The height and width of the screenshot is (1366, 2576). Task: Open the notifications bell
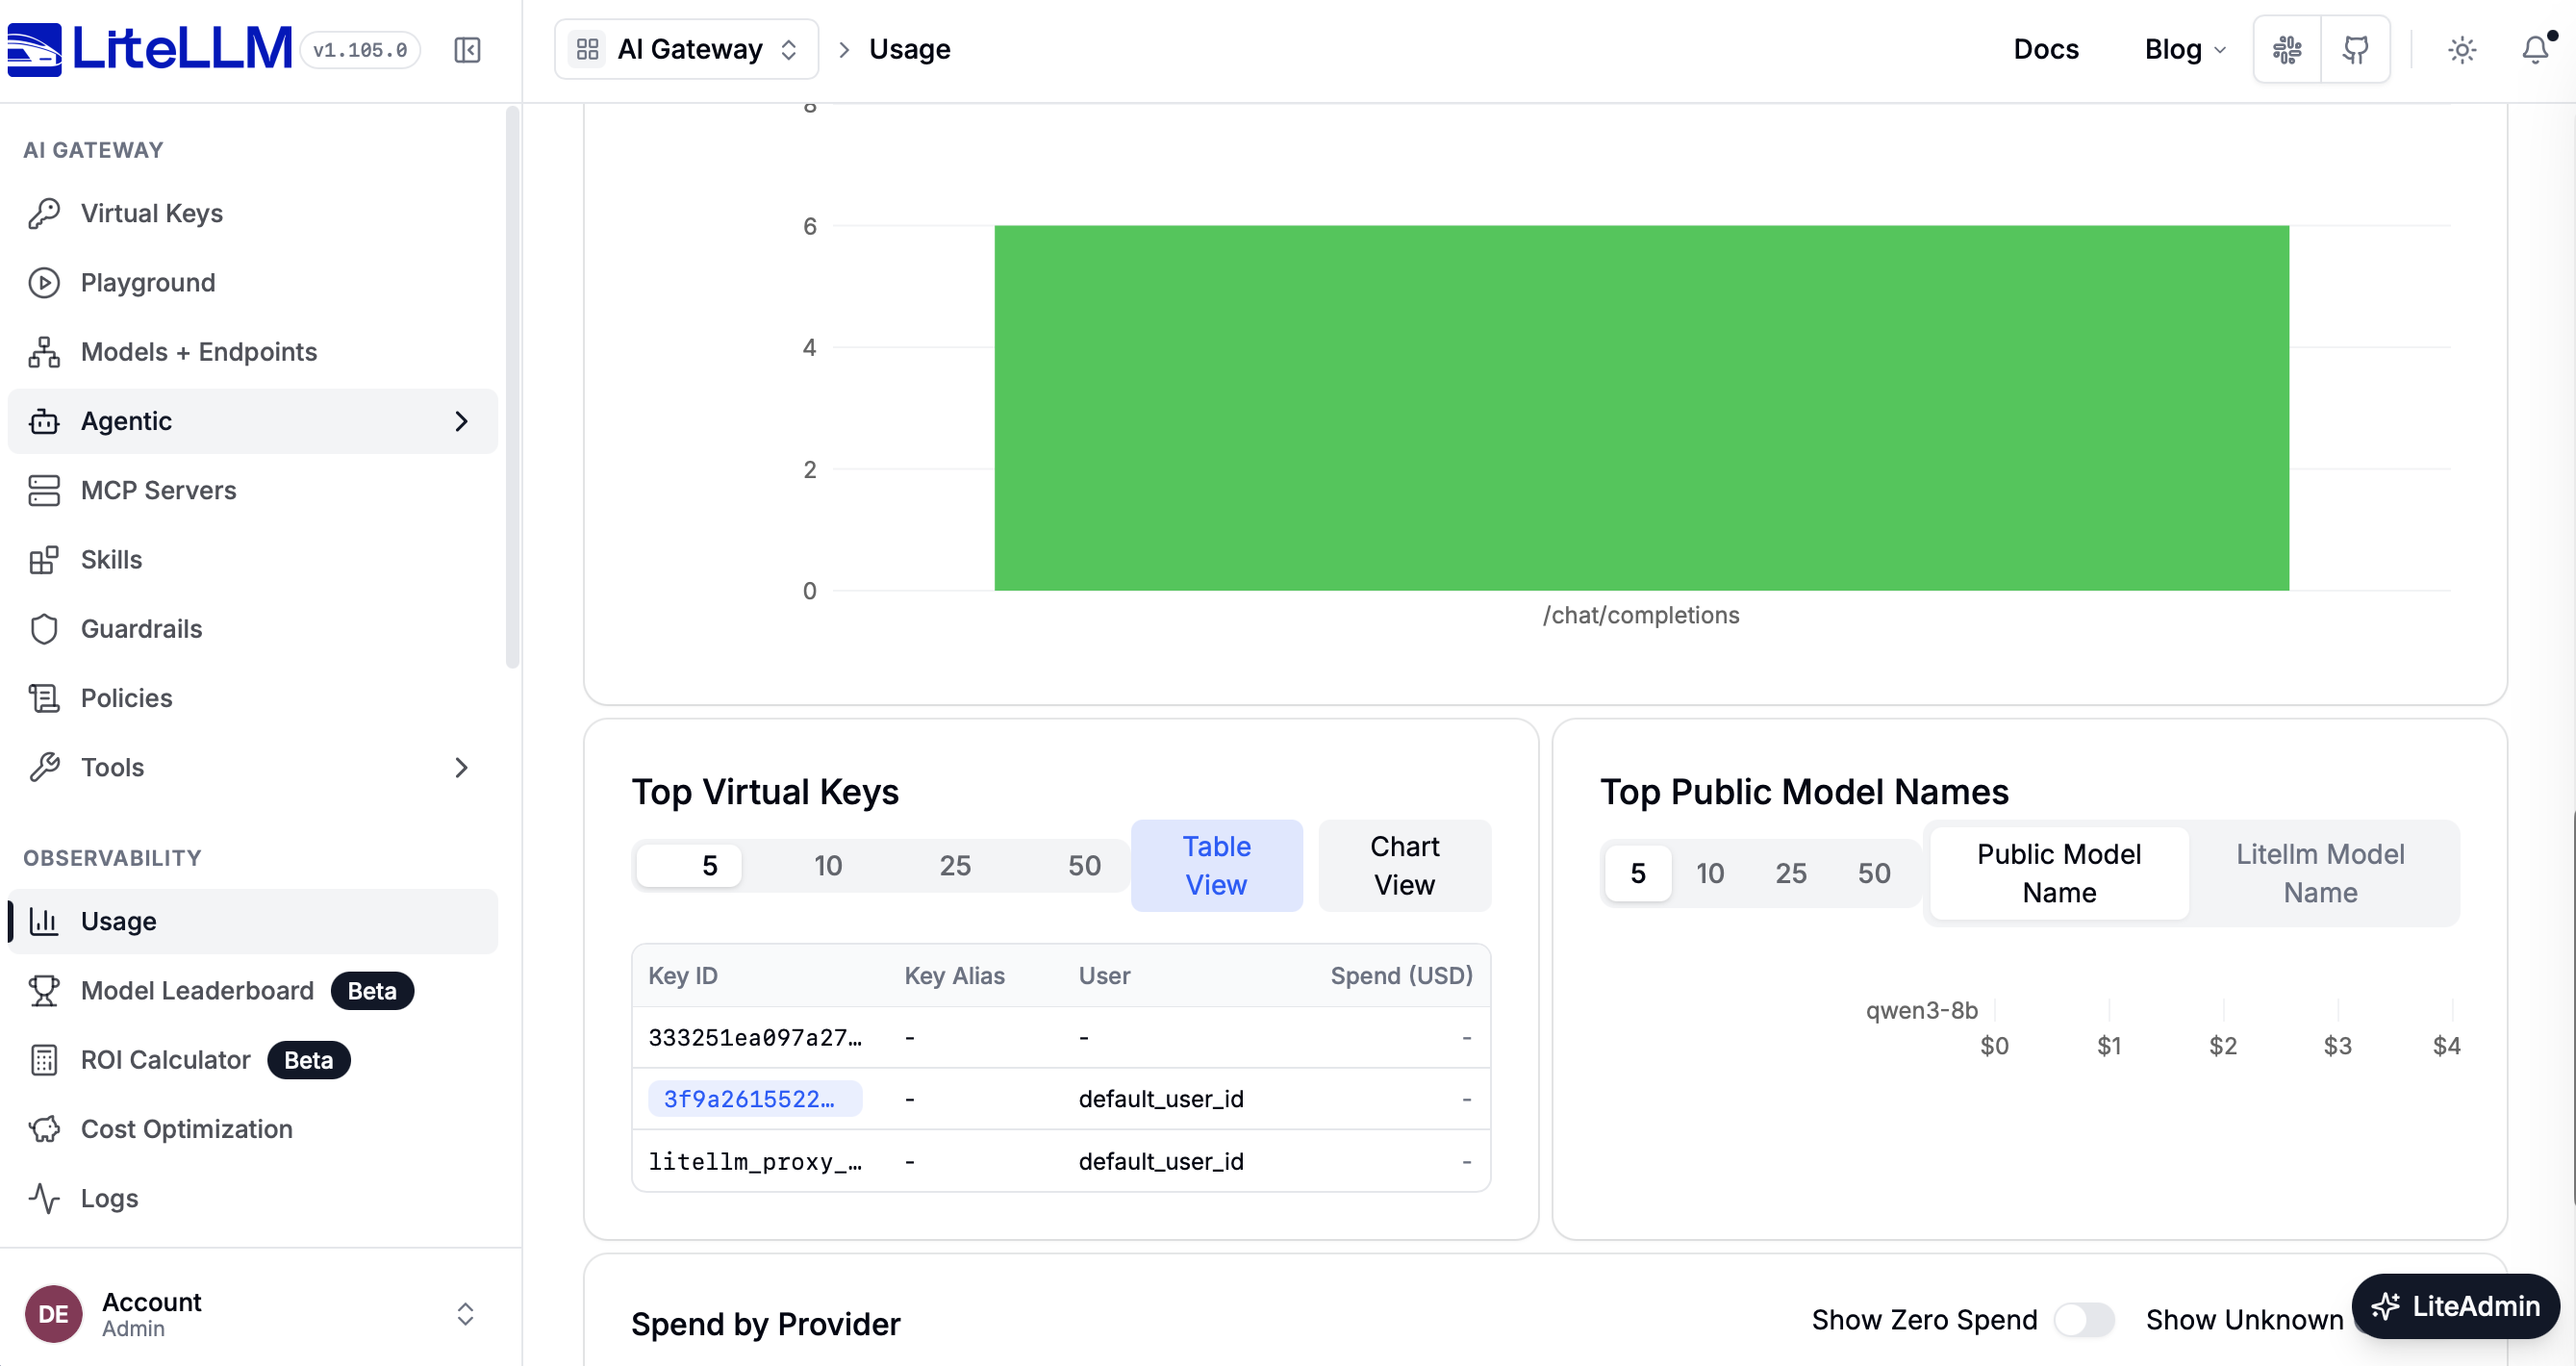pos(2535,49)
